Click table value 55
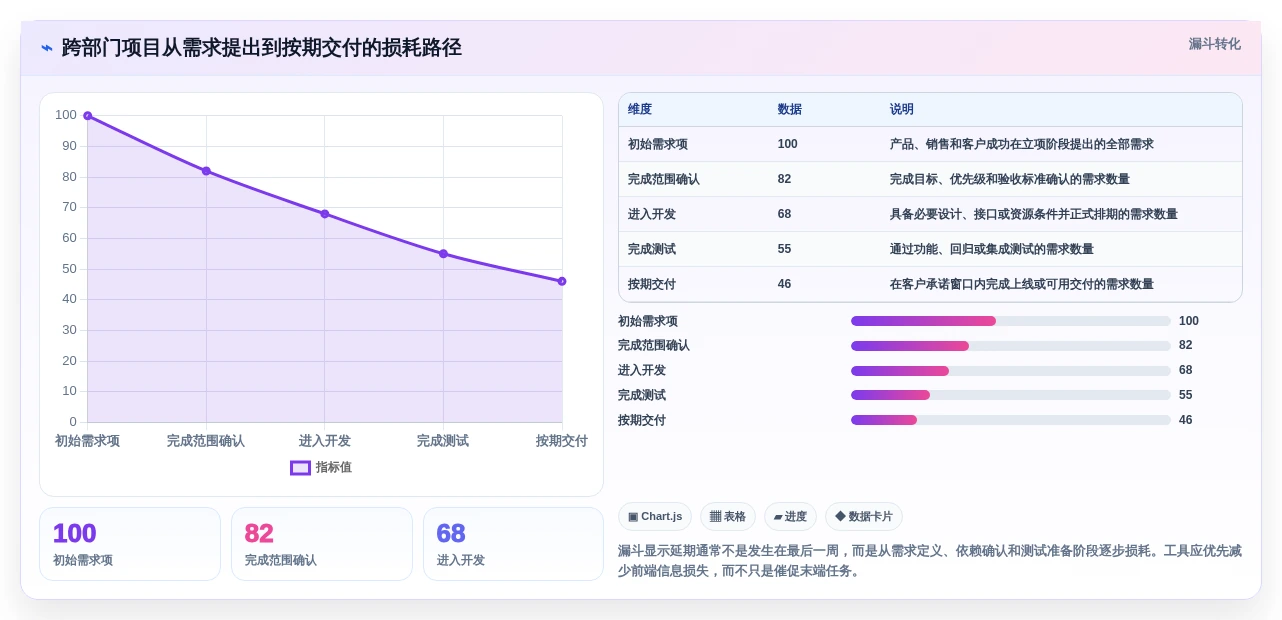 click(785, 249)
